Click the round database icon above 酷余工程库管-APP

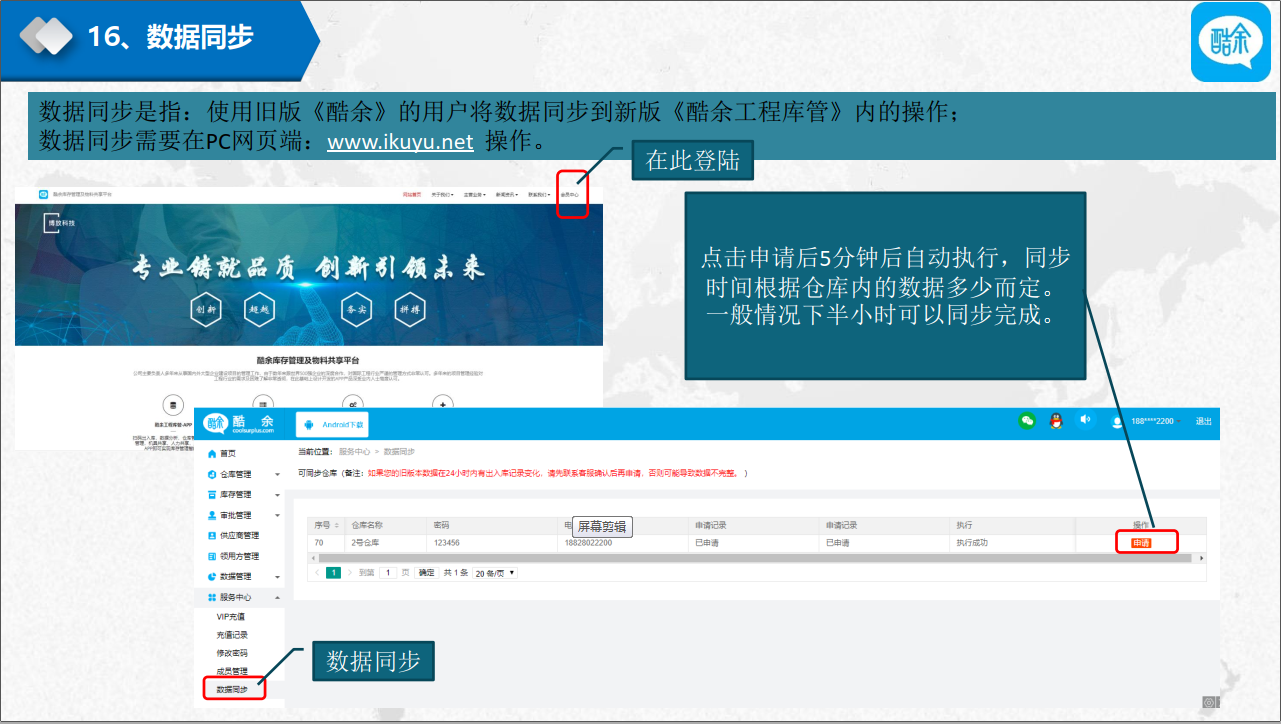(x=172, y=406)
